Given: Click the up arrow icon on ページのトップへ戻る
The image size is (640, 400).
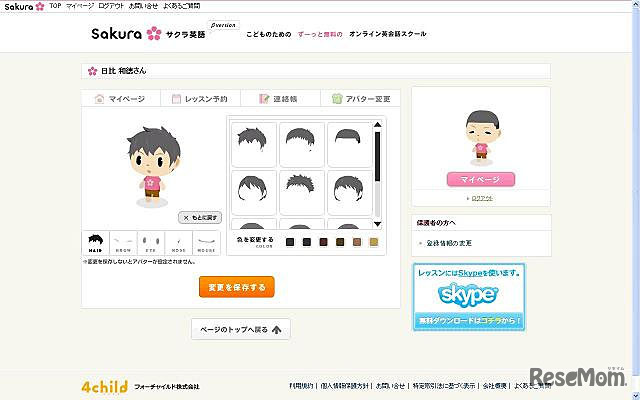Looking at the screenshot, I should click(x=277, y=329).
